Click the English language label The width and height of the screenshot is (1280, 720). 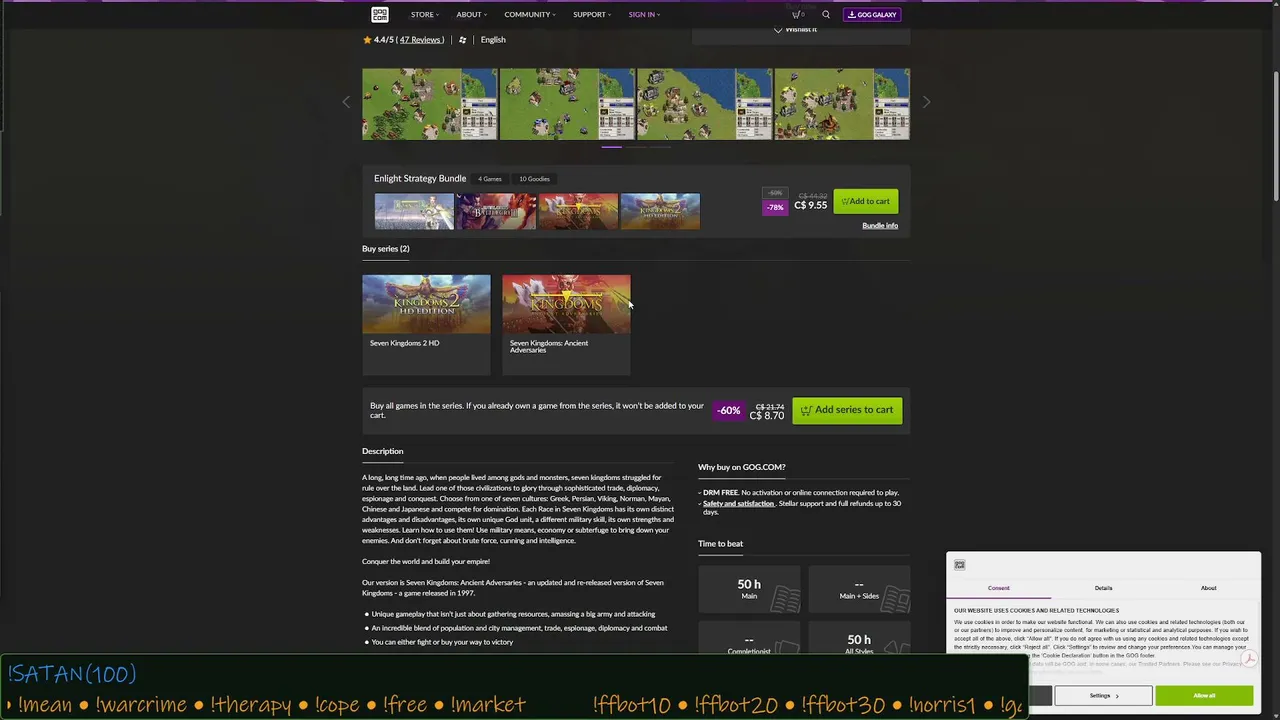pyautogui.click(x=493, y=40)
